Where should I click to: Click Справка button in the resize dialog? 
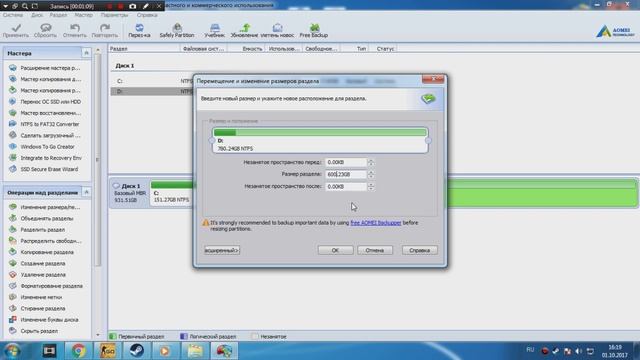coord(420,250)
